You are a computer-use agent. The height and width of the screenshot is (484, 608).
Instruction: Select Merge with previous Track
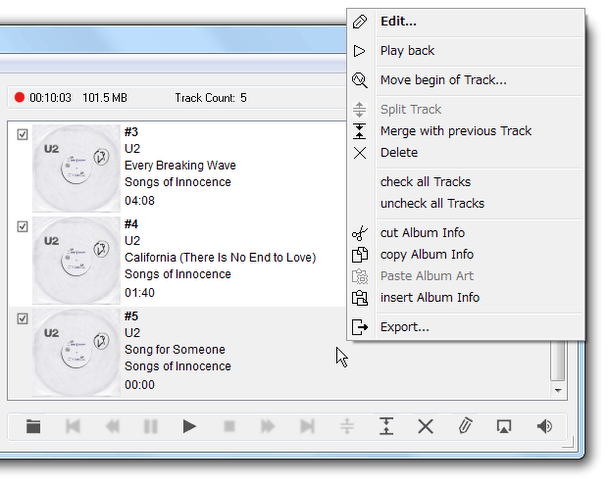point(455,131)
